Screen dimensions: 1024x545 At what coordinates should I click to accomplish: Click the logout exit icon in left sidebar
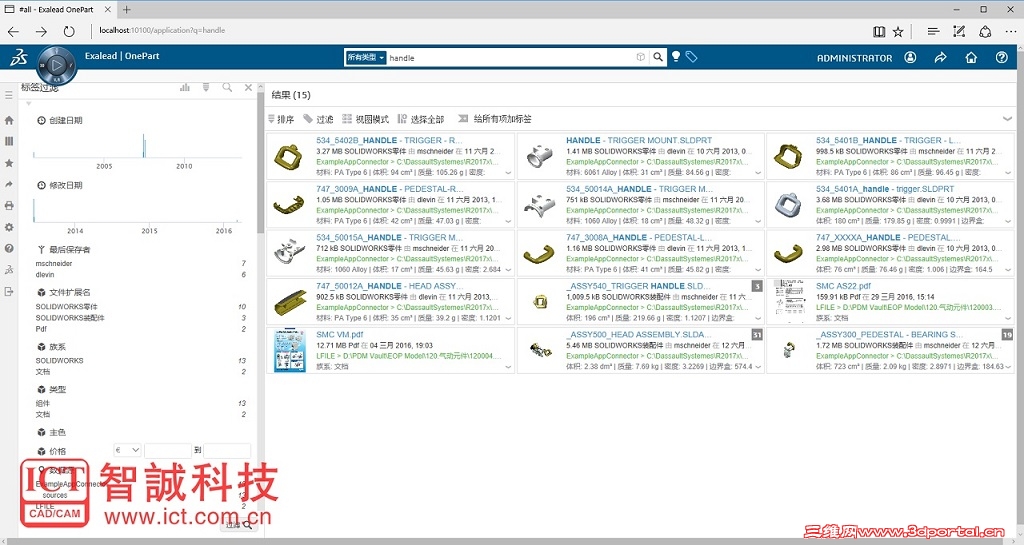tap(8, 291)
